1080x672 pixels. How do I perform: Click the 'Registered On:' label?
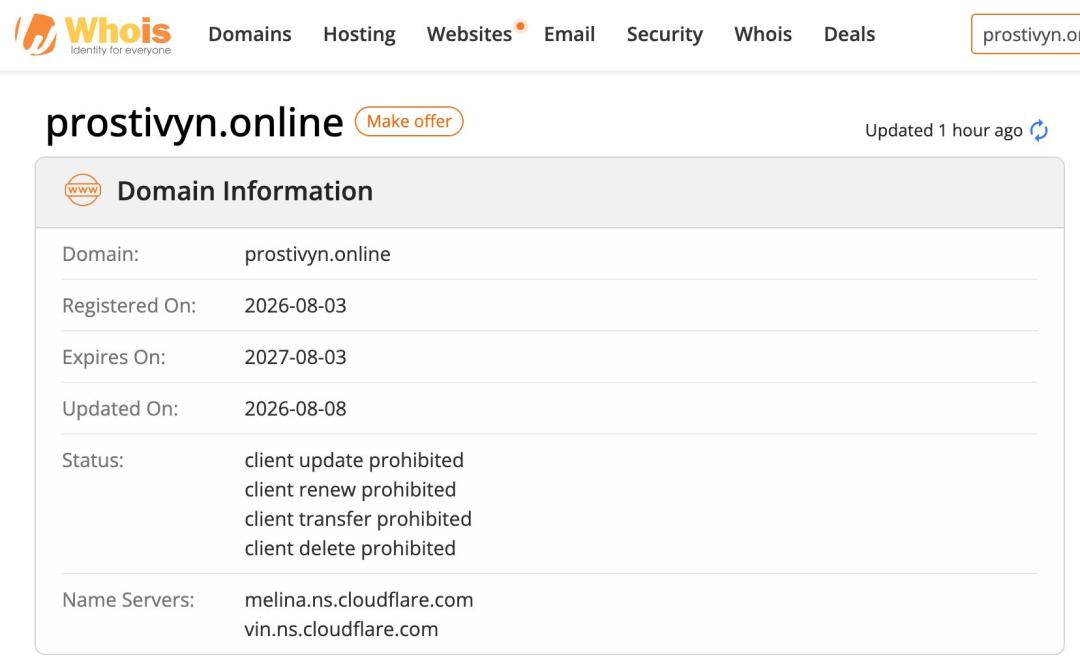(x=129, y=306)
